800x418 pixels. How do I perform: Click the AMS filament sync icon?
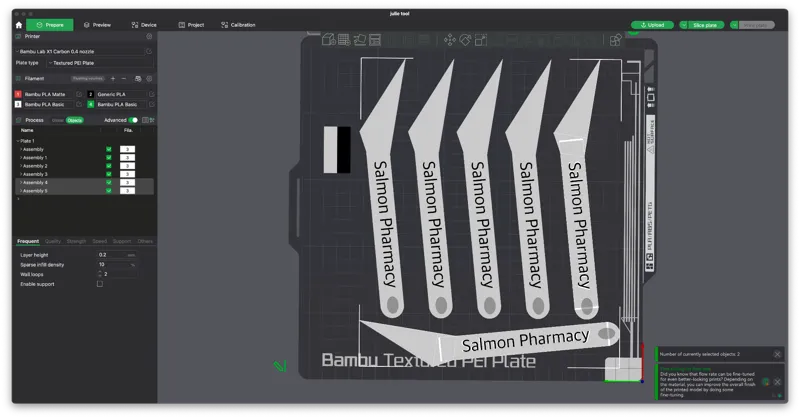click(x=138, y=79)
